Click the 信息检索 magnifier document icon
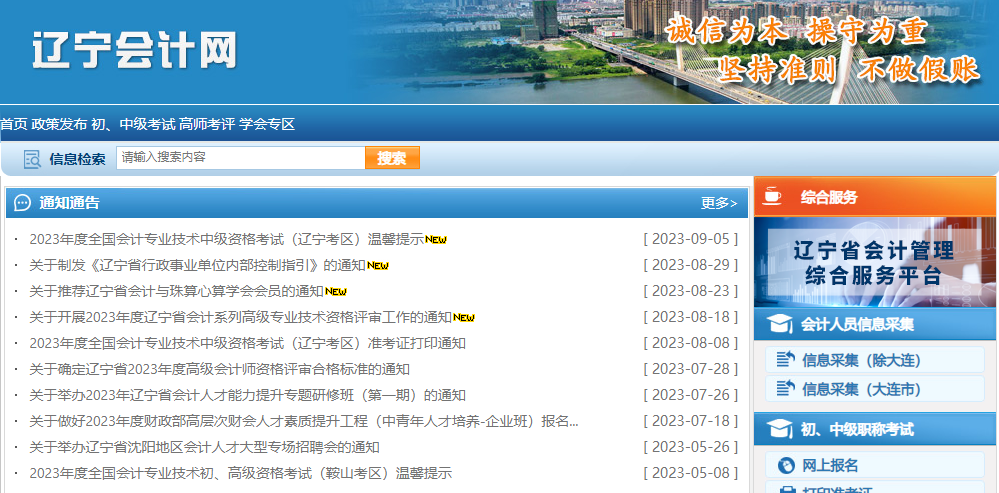 coord(32,159)
